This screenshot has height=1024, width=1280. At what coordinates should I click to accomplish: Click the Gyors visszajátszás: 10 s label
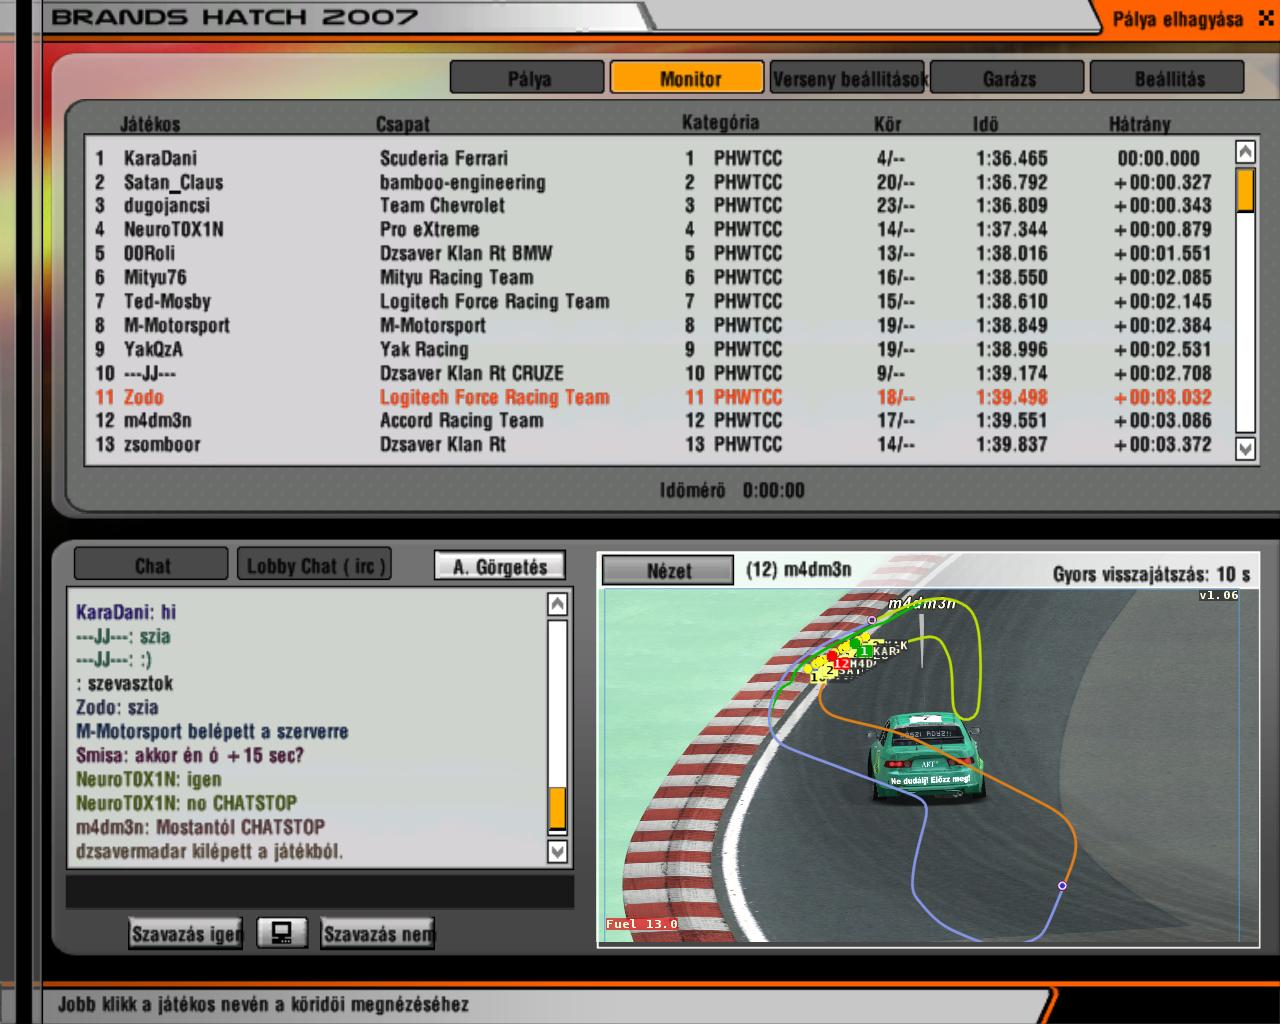pos(1151,574)
